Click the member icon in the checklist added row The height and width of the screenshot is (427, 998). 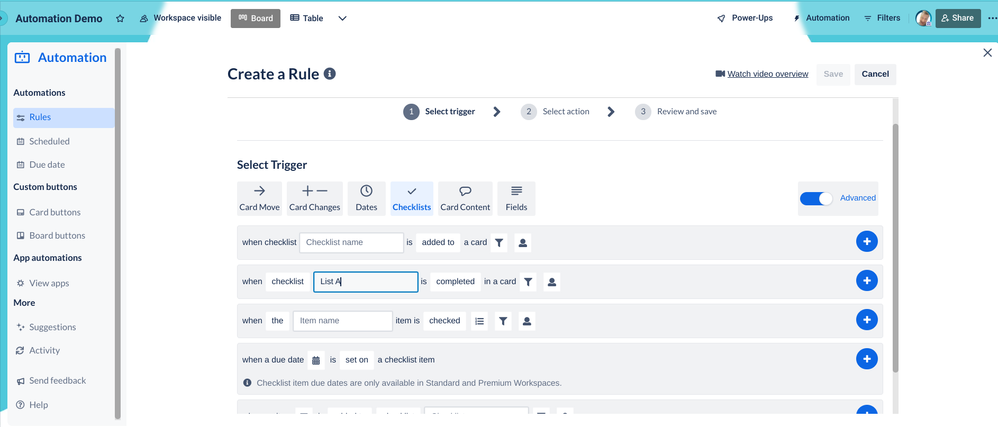pyautogui.click(x=523, y=242)
